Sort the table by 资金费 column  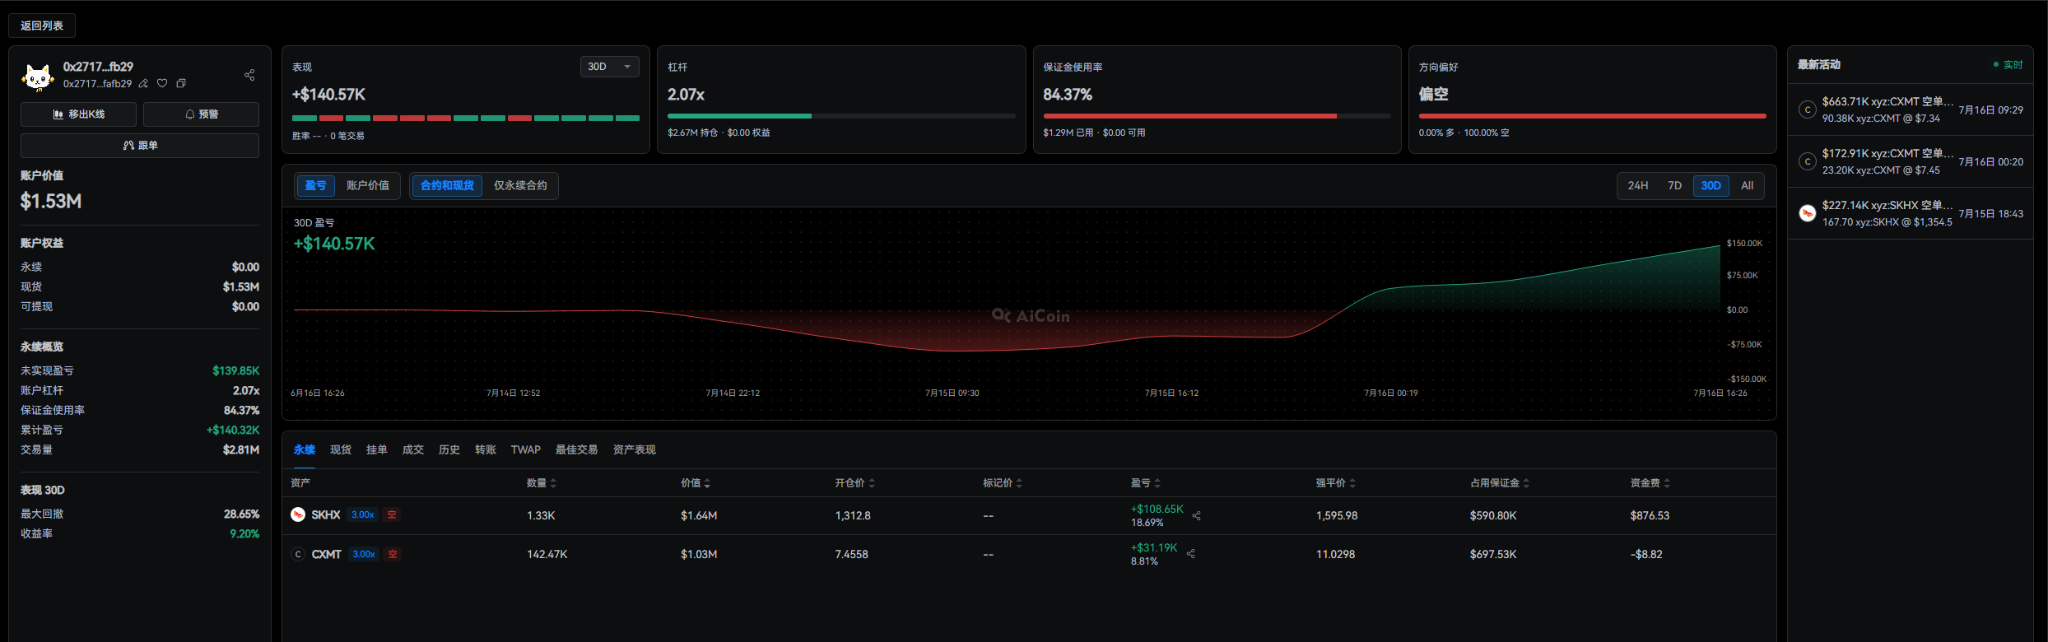click(x=1650, y=483)
